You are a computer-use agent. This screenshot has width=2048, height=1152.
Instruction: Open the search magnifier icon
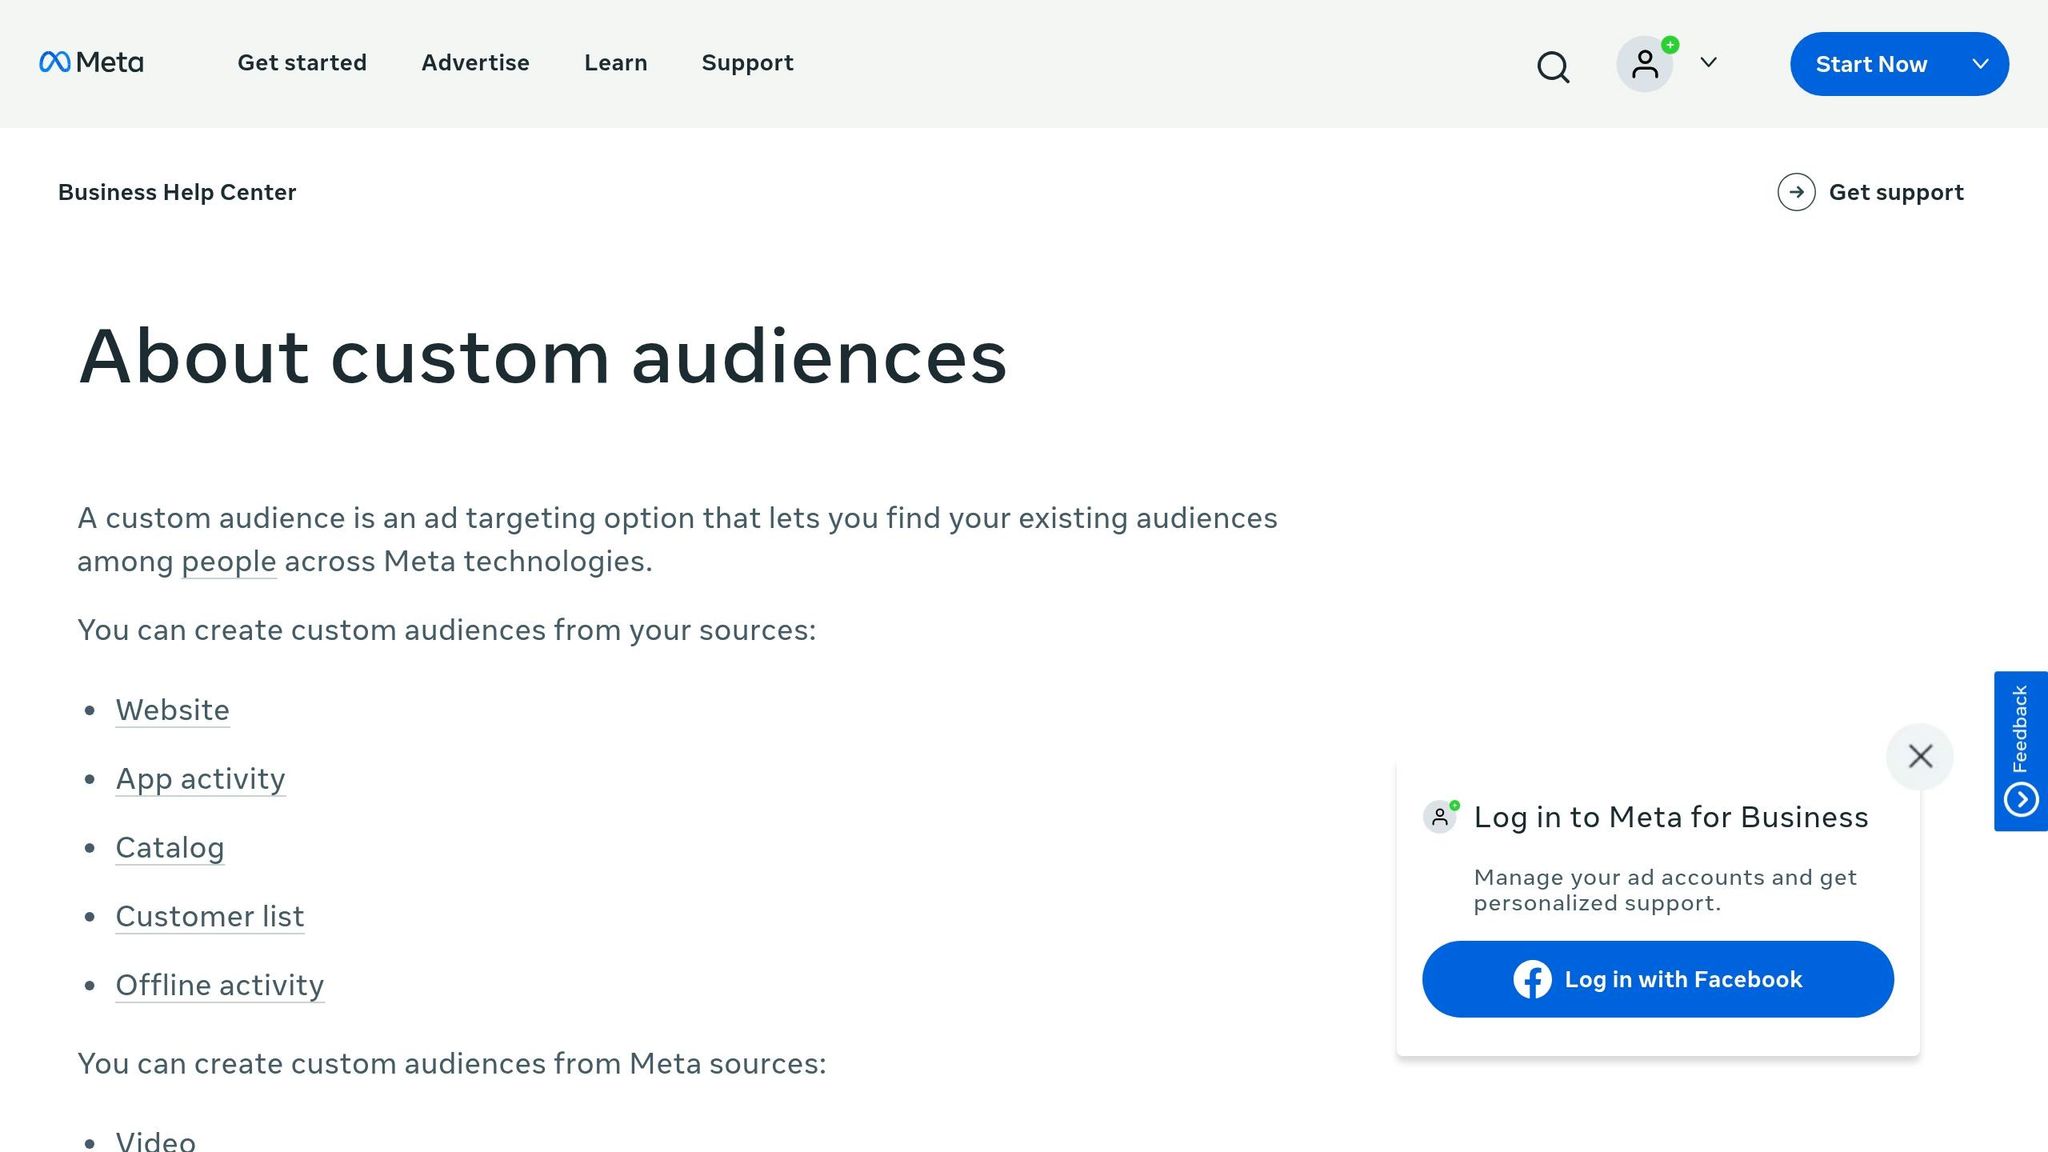(1553, 67)
